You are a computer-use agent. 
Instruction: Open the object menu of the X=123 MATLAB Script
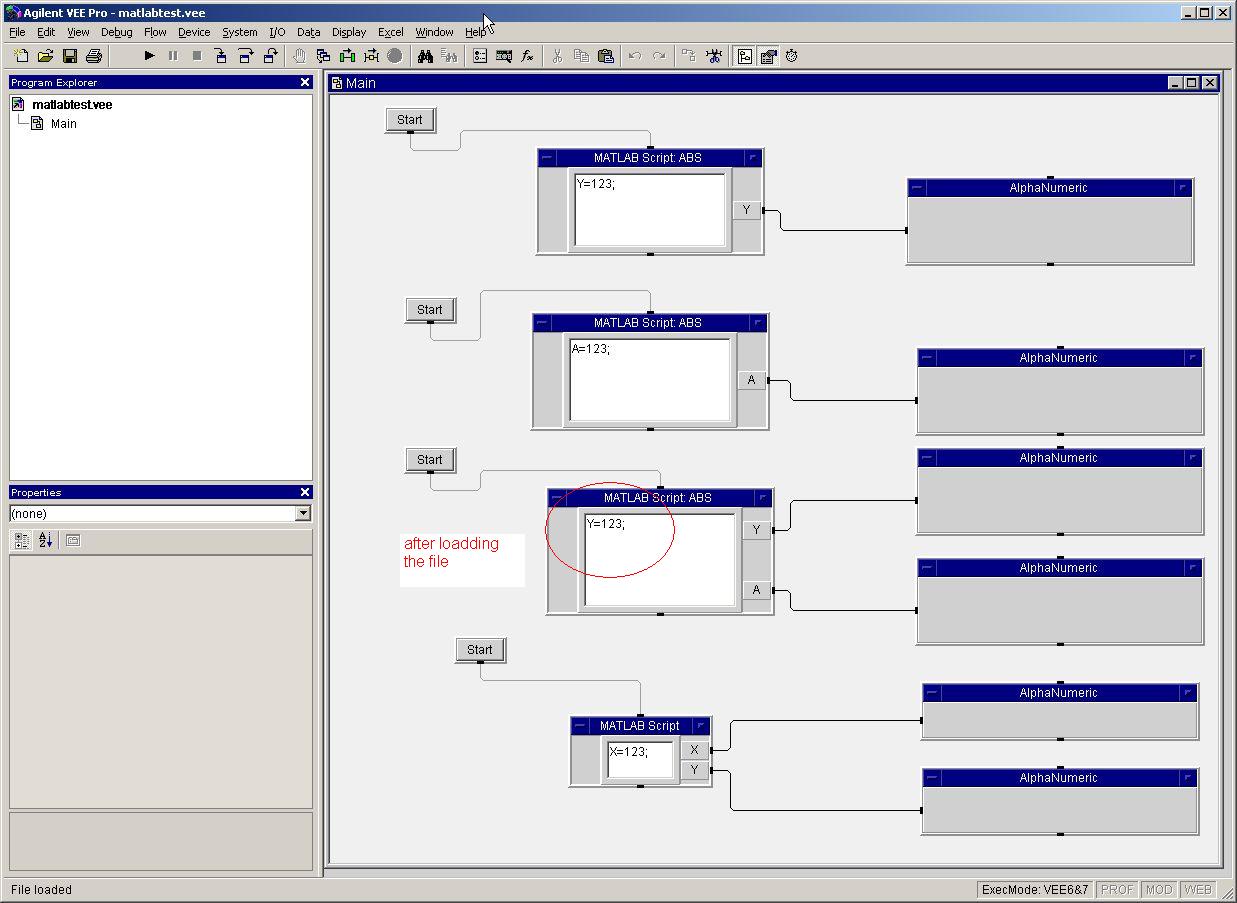581,726
